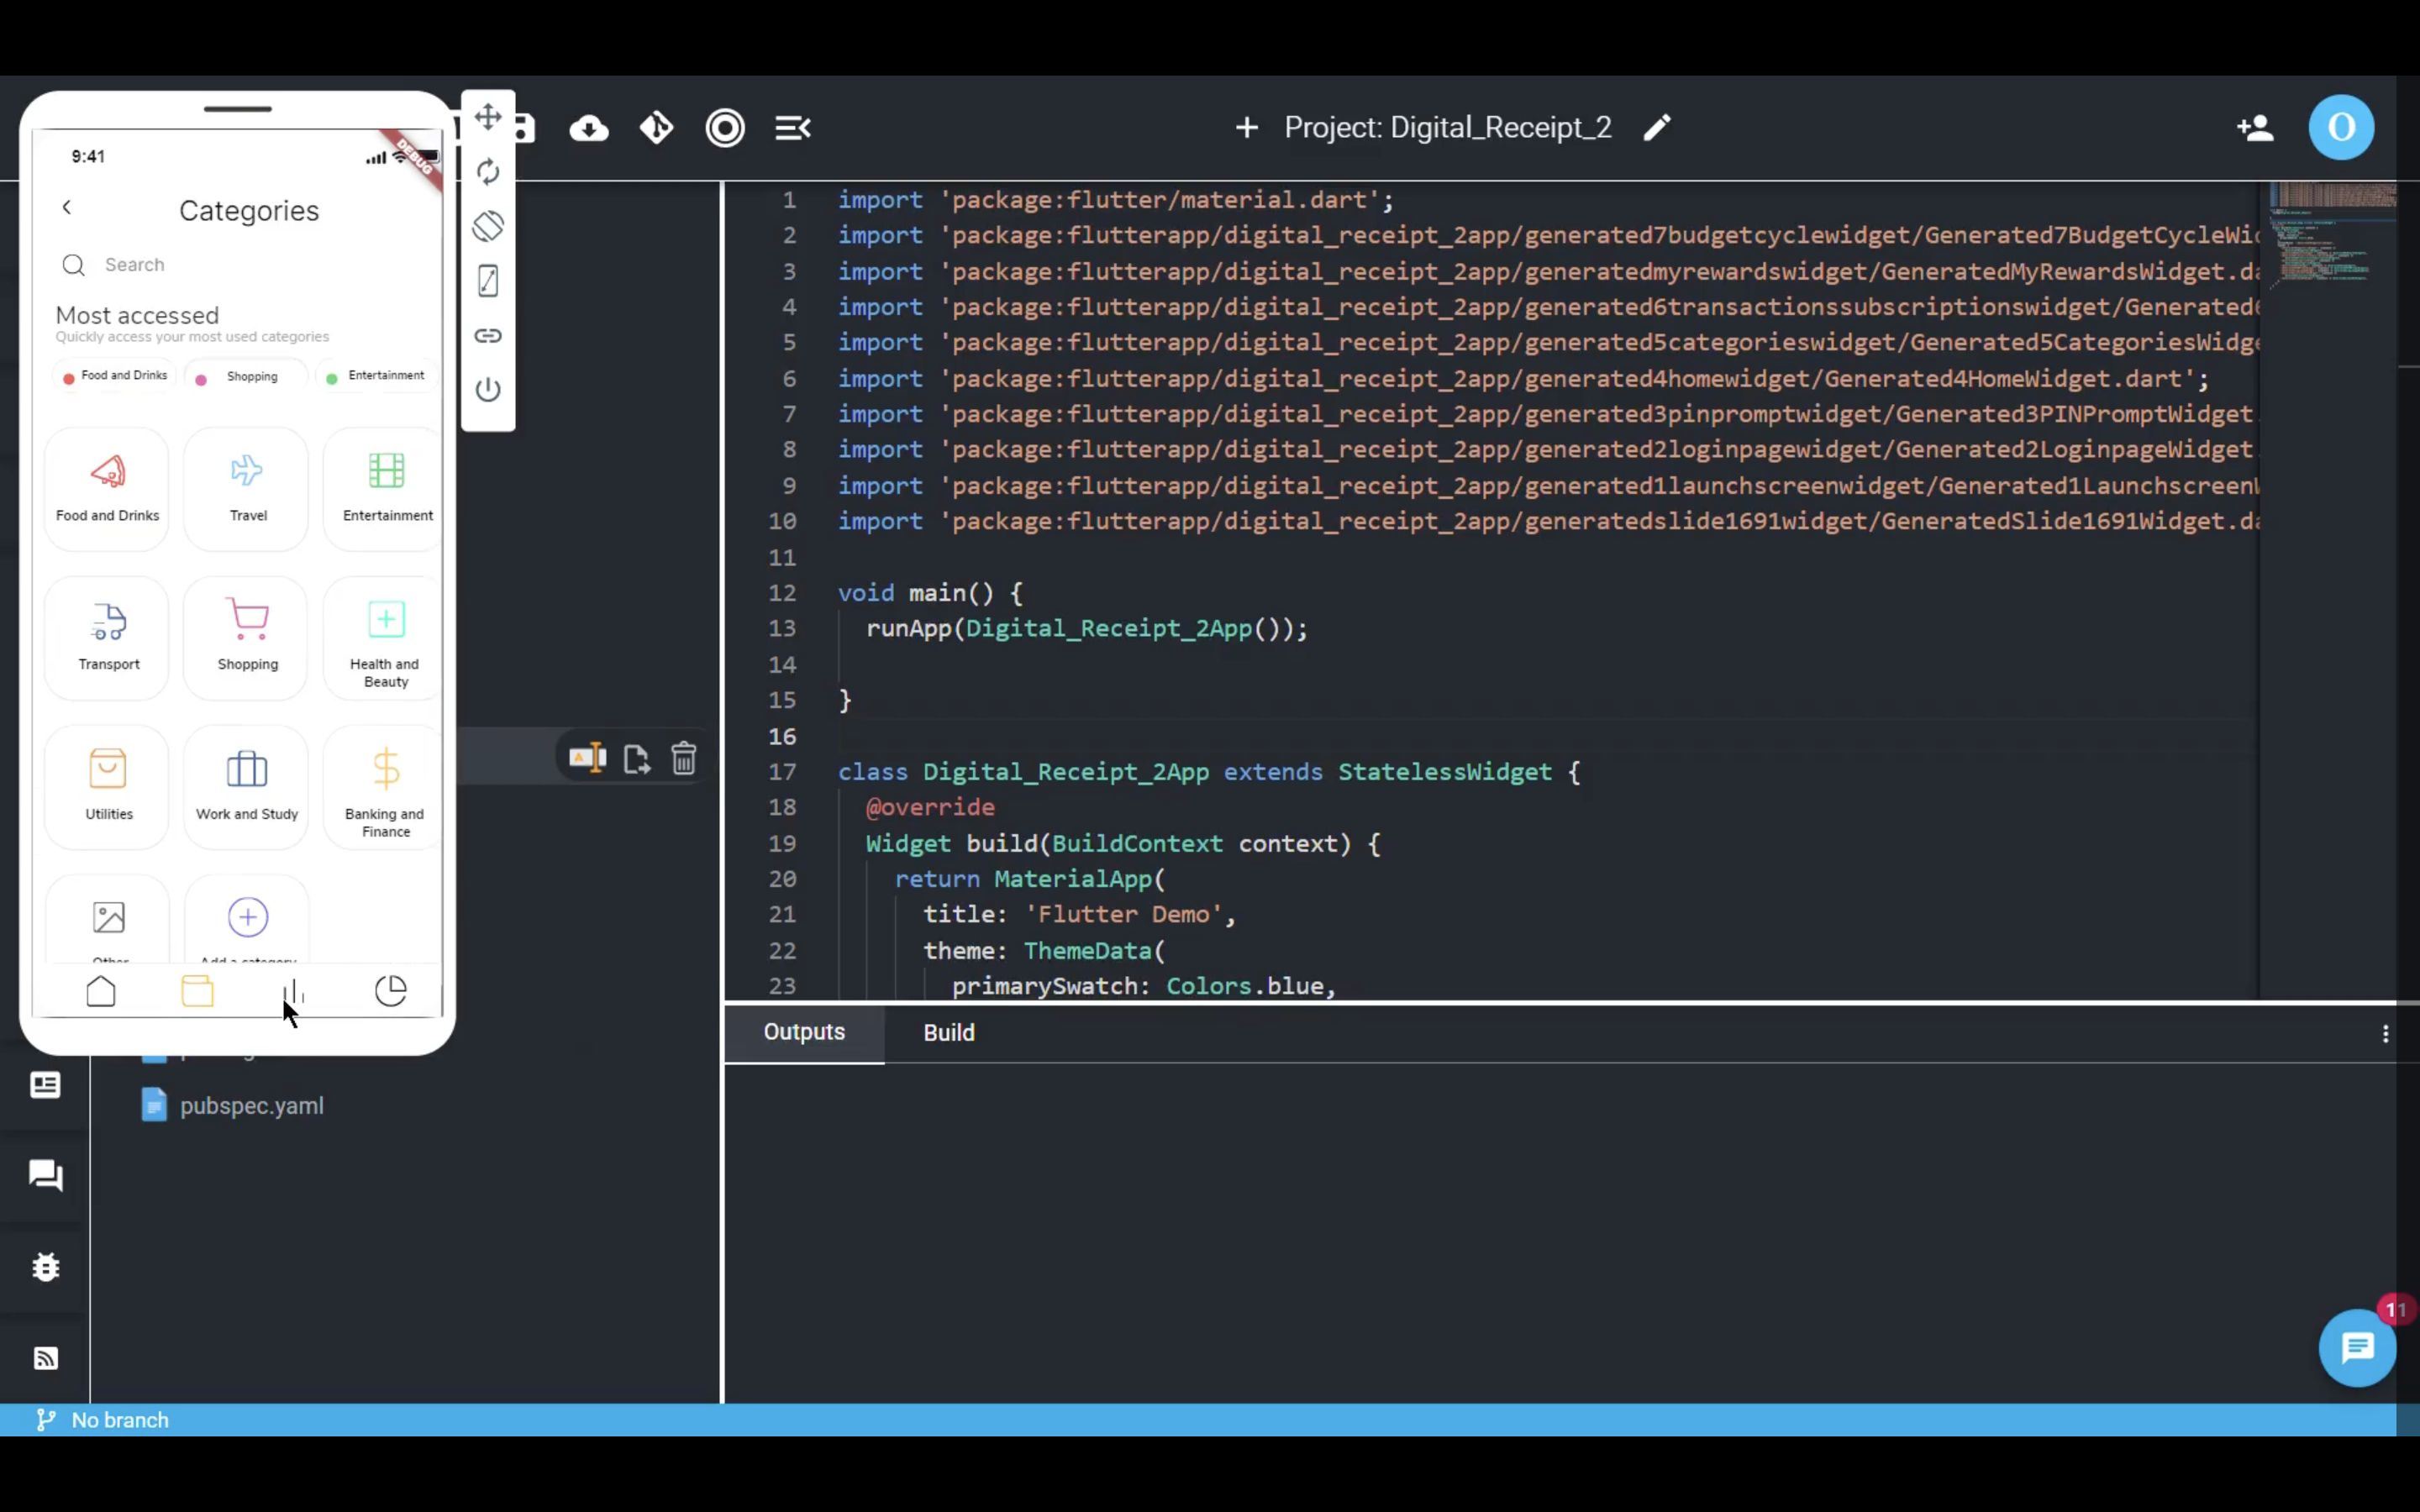
Task: Click the emulator link share icon
Action: point(488,335)
